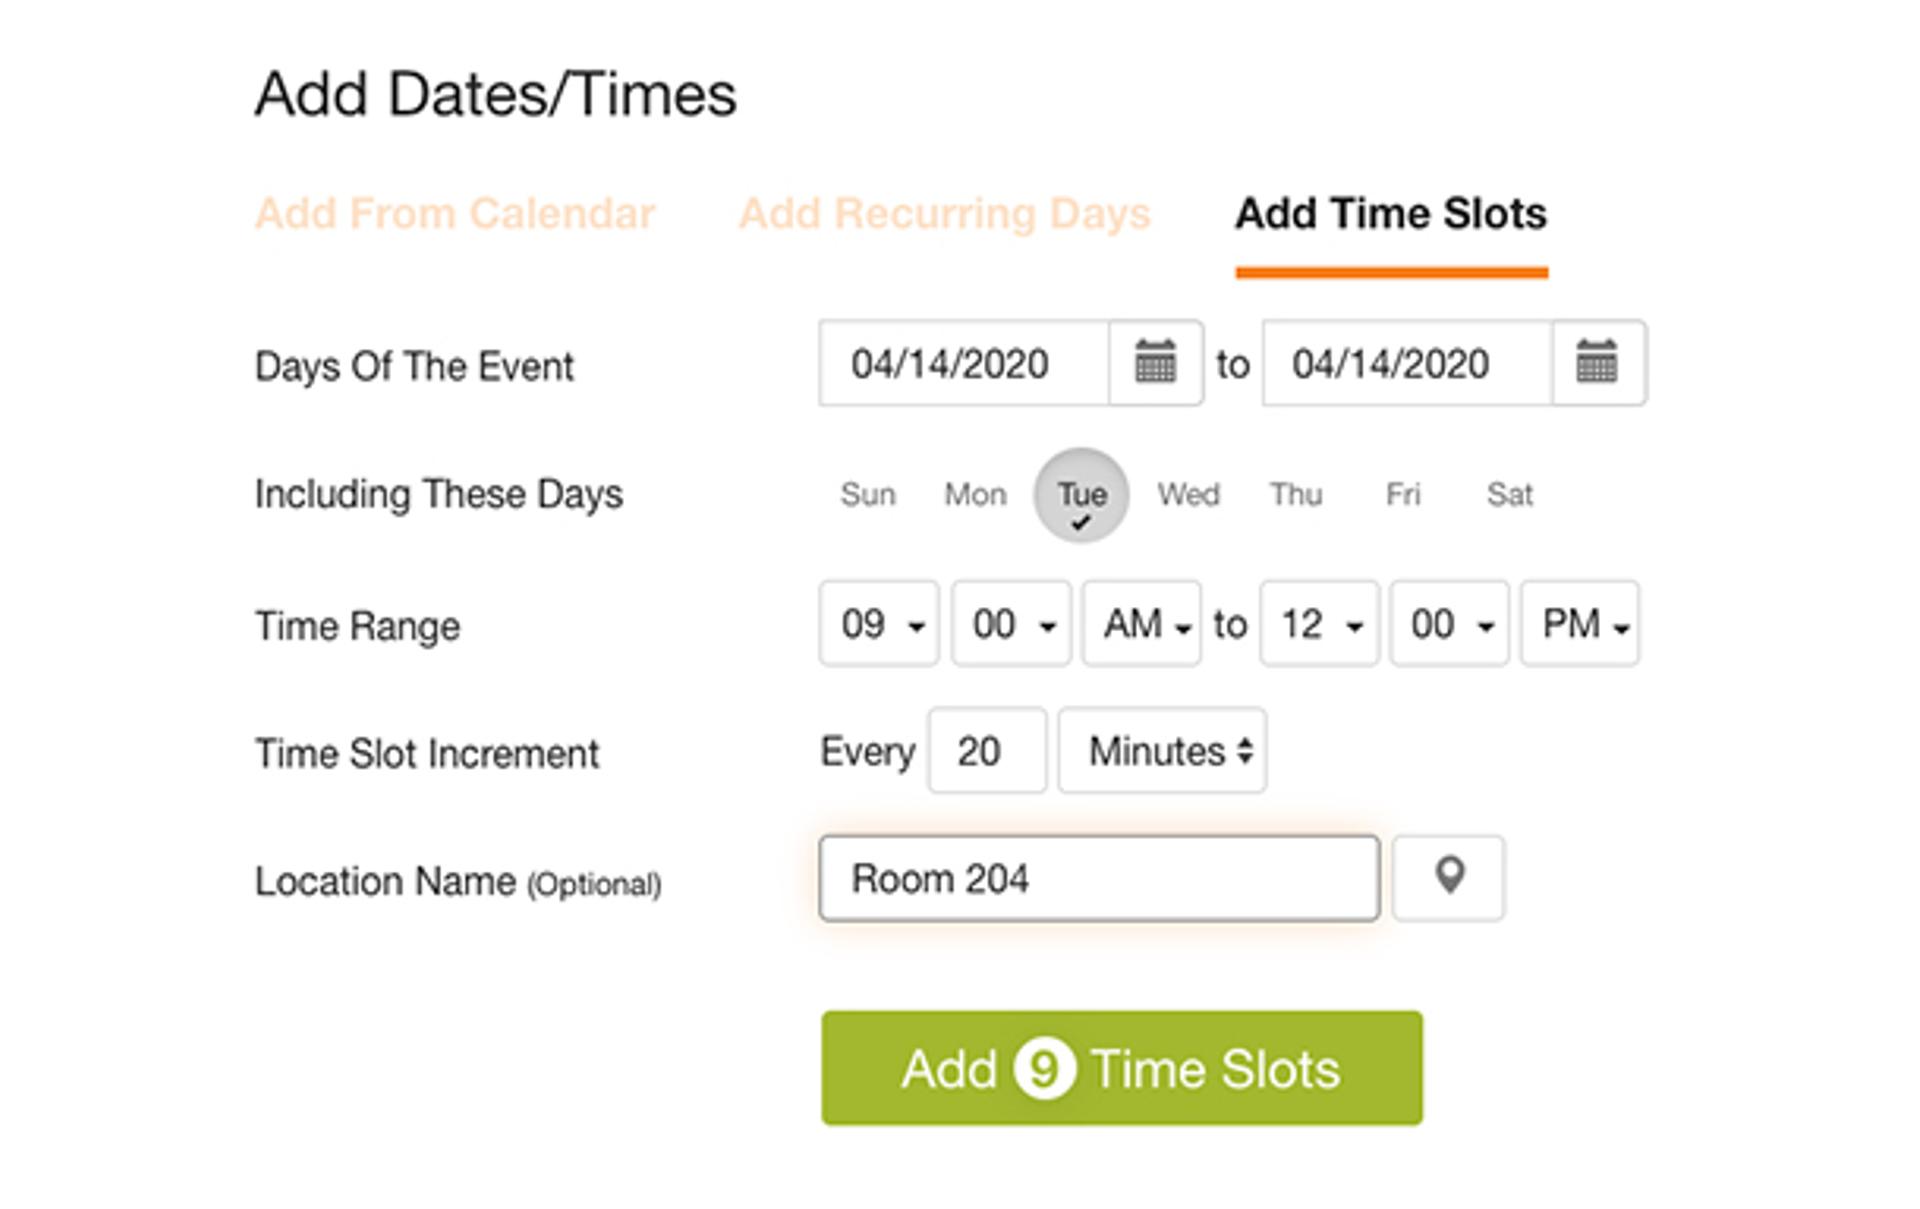This screenshot has height=1209, width=1920.
Task: Switch to Add Recurring Days tab
Action: pyautogui.click(x=945, y=213)
